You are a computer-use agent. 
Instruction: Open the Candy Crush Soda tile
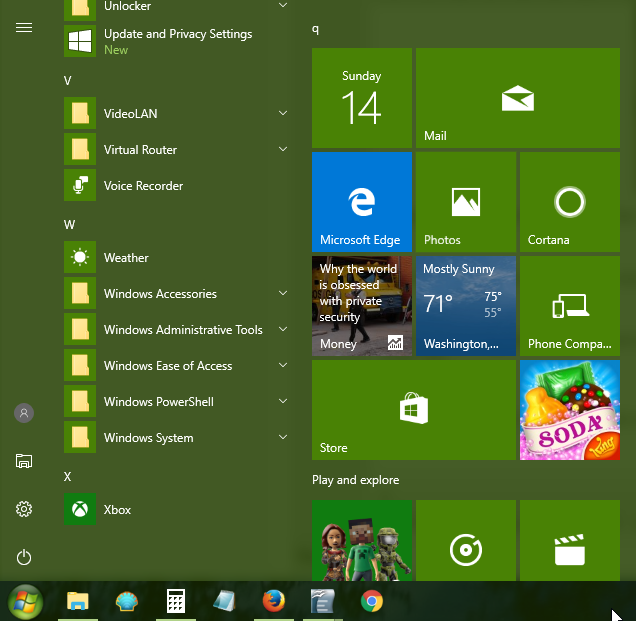(570, 410)
